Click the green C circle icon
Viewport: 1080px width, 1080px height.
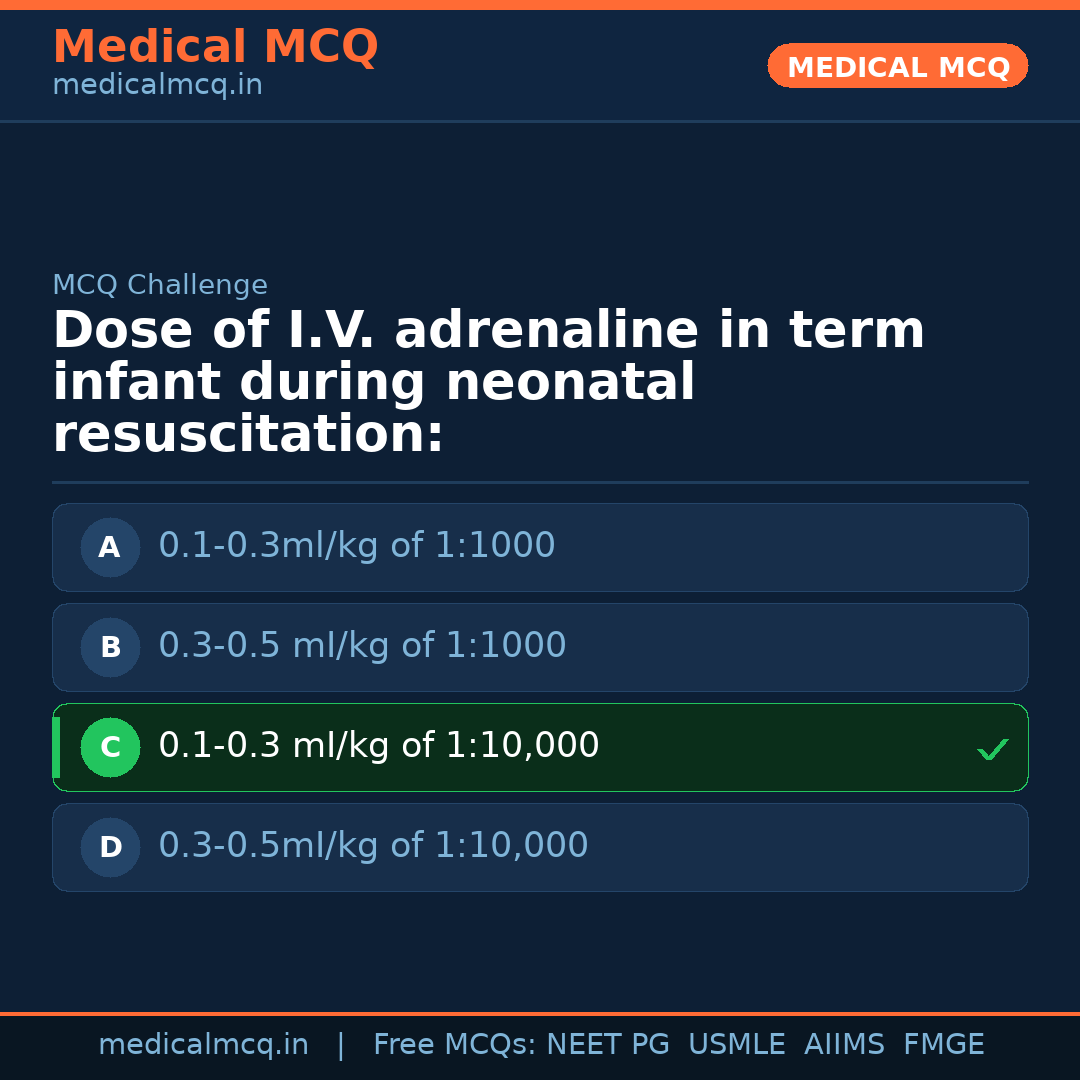pyautogui.click(x=110, y=747)
